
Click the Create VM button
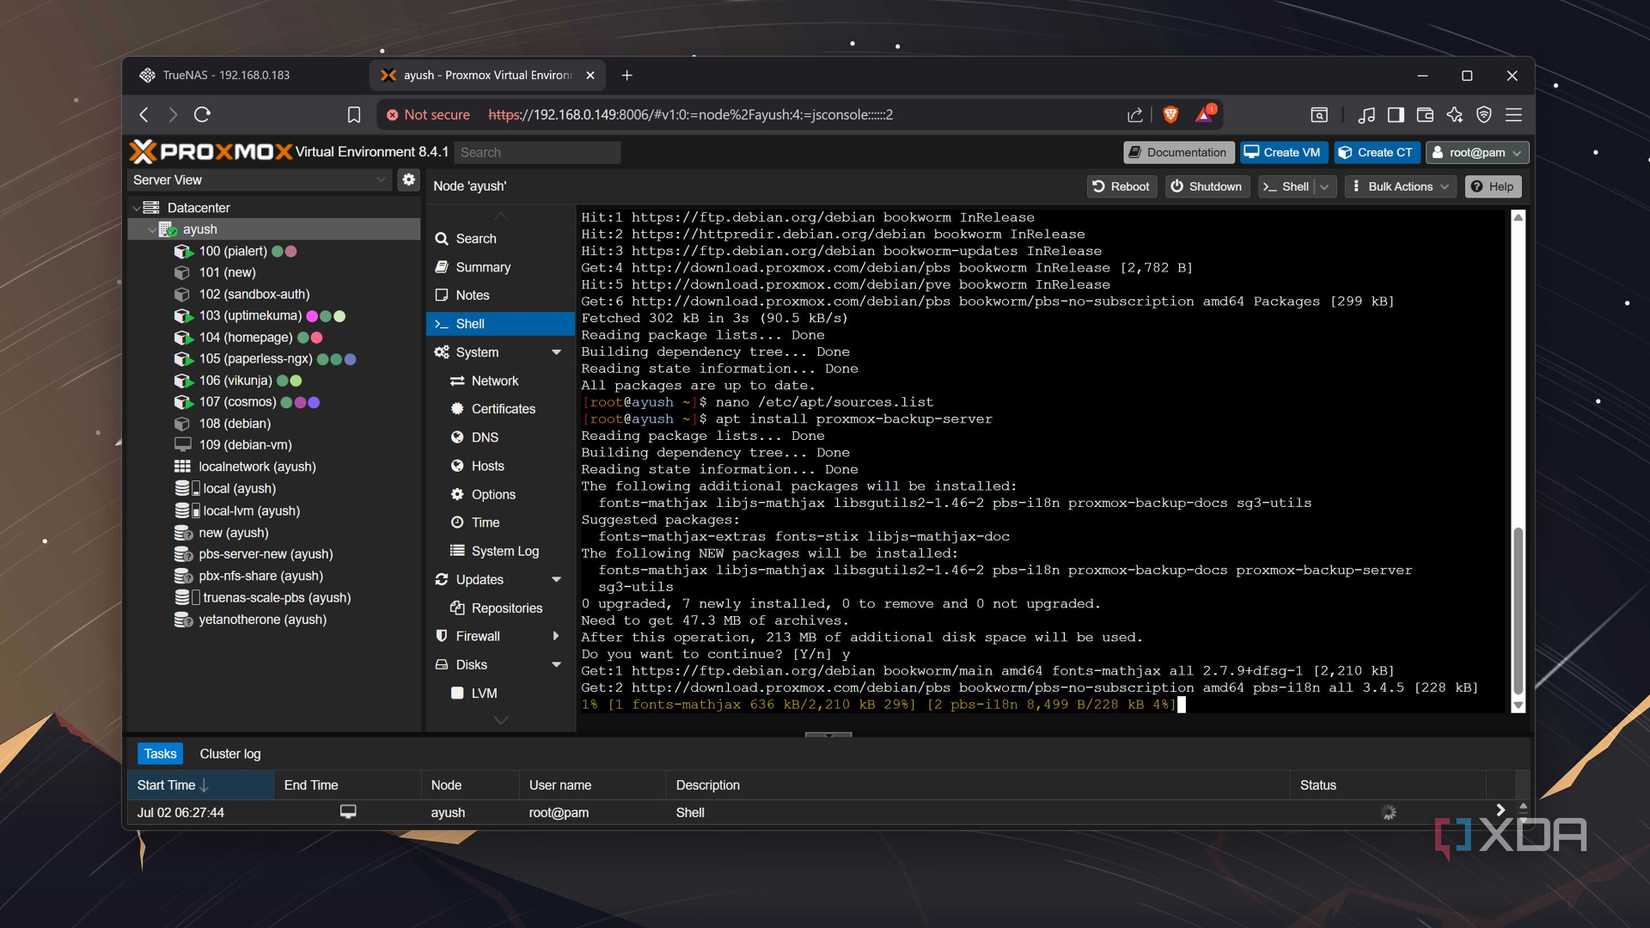click(x=1283, y=152)
